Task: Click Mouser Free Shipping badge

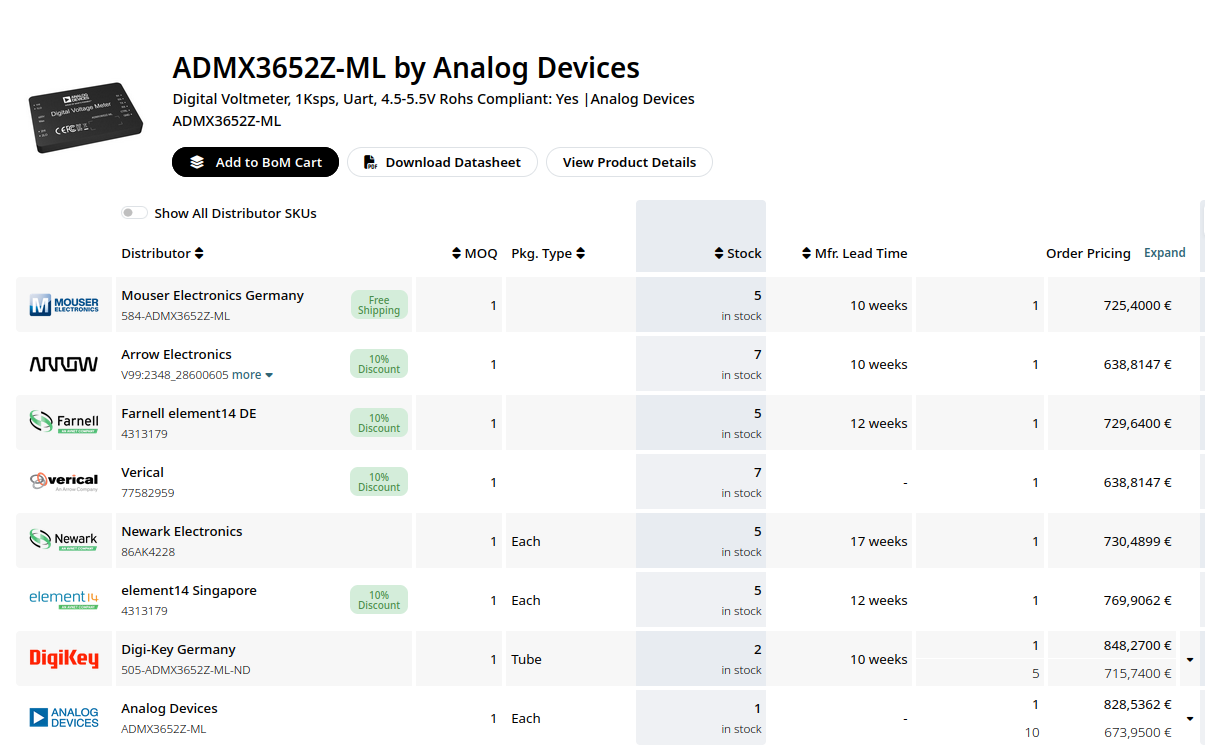Action: pyautogui.click(x=379, y=305)
